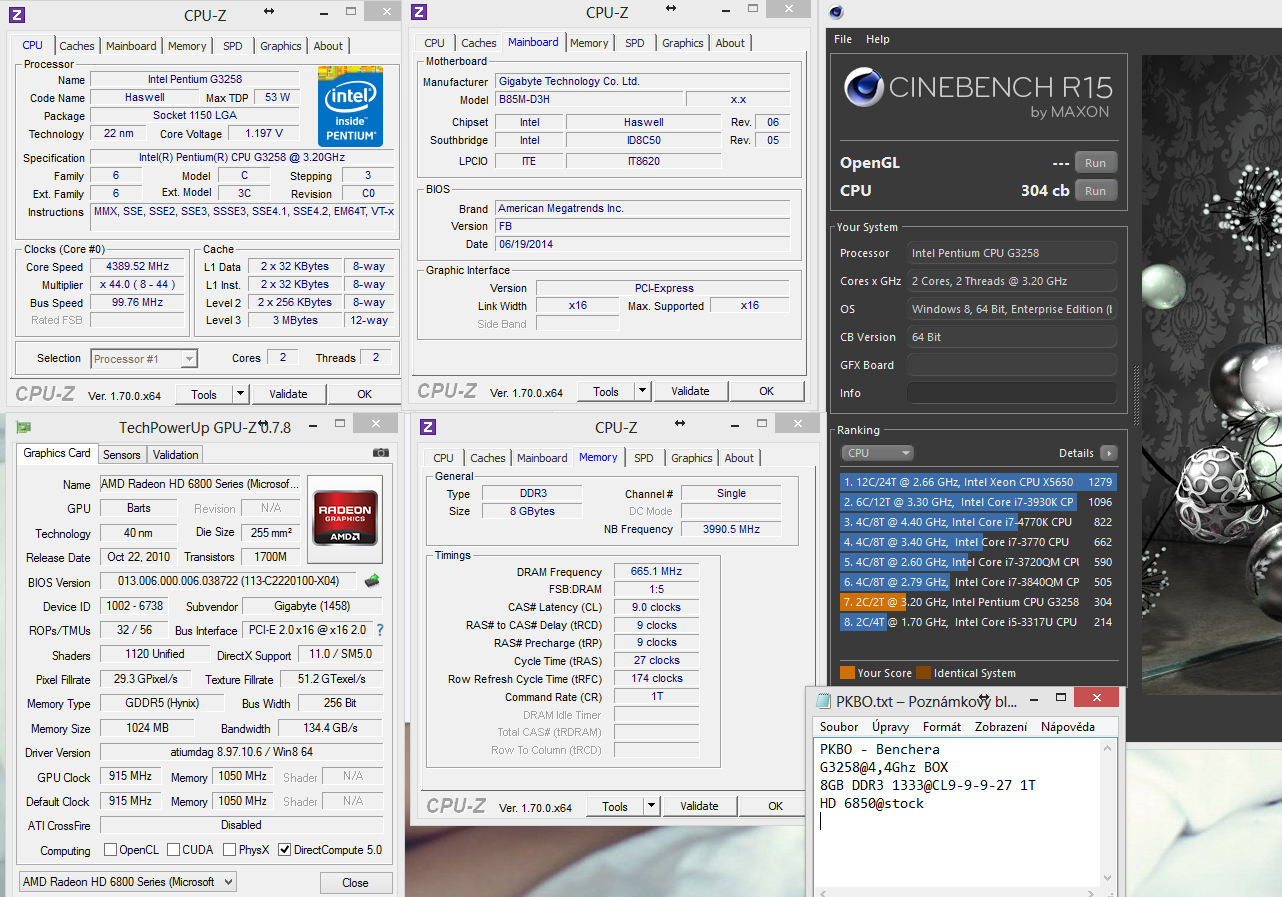This screenshot has height=897, width=1282.
Task: Select the Core i7-4770K ranking row
Action: (977, 522)
